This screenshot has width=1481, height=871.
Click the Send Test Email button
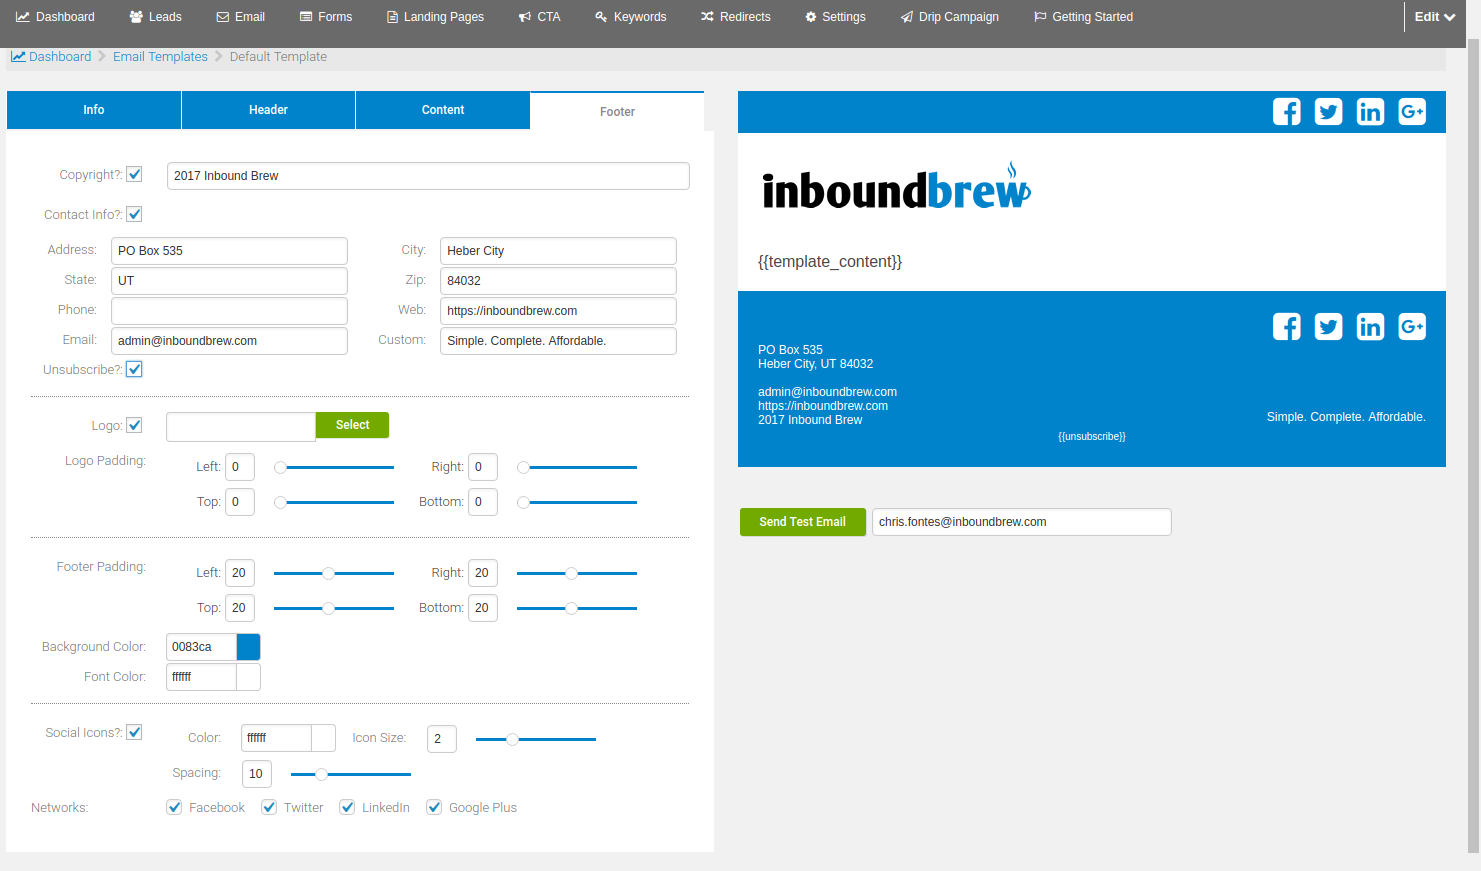coord(802,522)
